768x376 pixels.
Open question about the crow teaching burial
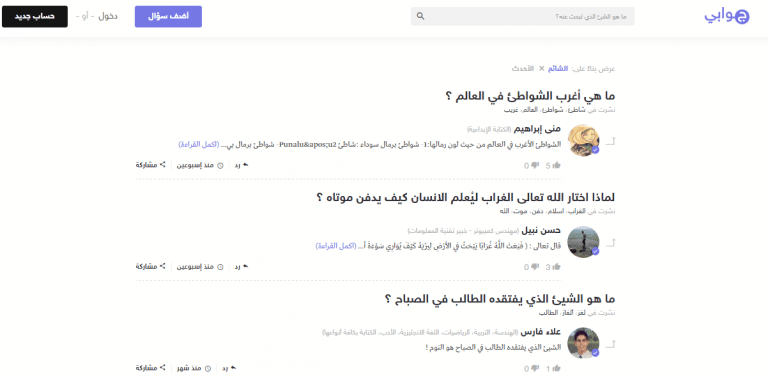pos(465,198)
